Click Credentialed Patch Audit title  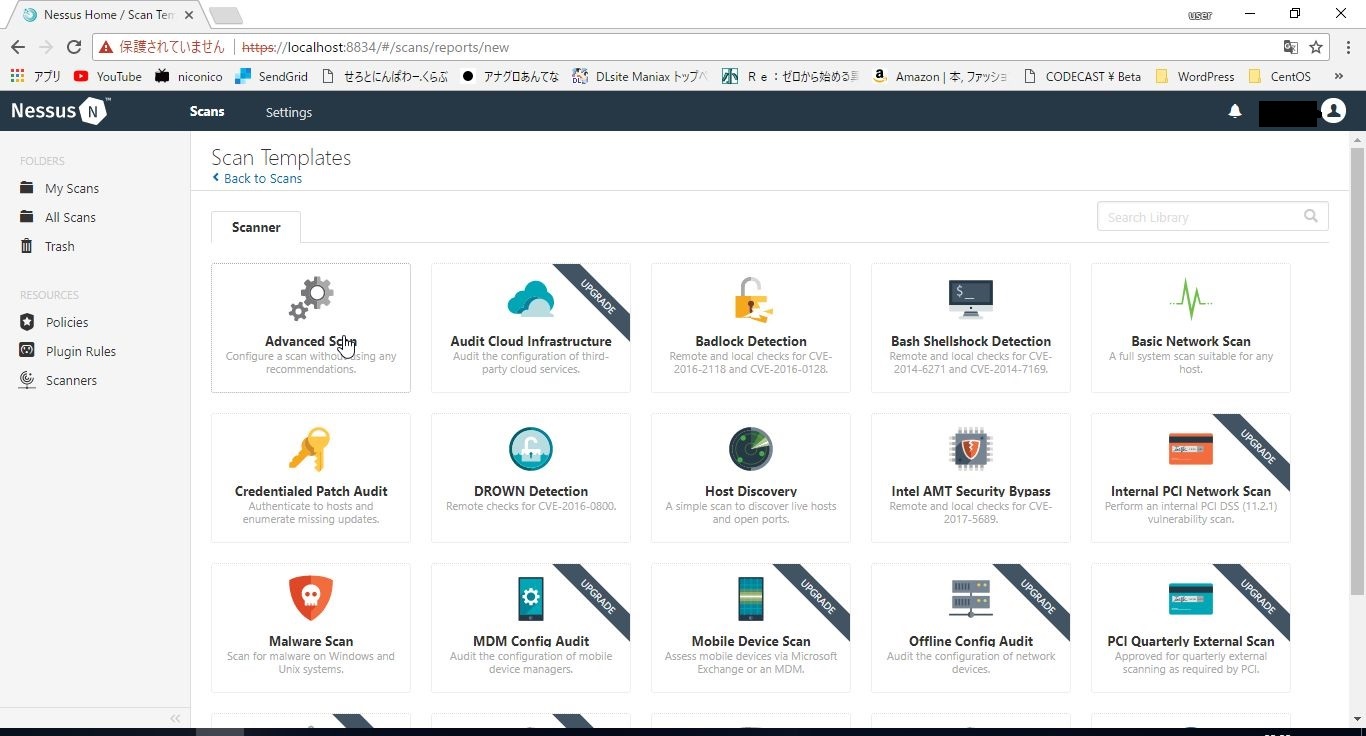311,491
